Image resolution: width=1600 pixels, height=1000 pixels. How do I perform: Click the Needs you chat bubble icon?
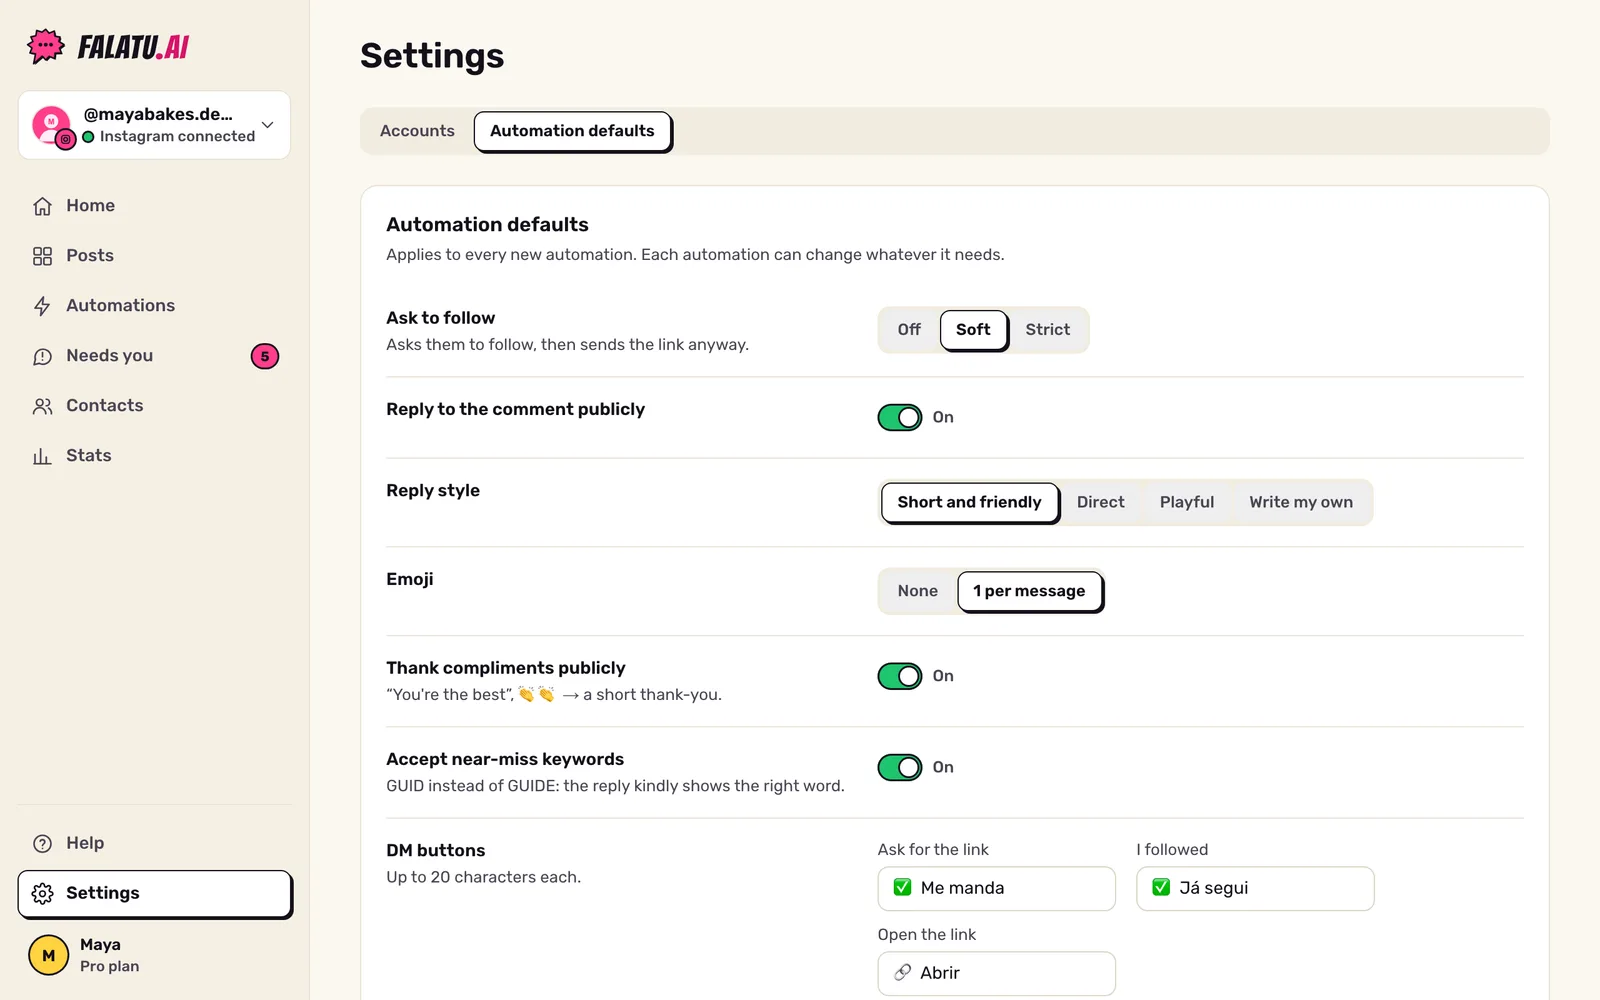click(x=42, y=356)
